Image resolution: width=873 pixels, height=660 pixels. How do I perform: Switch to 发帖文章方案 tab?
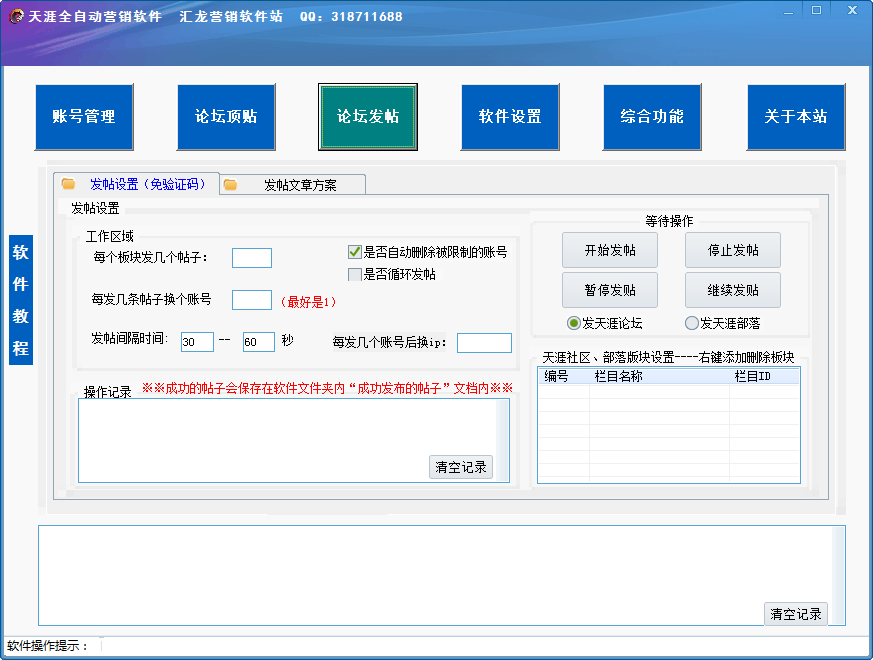tap(293, 185)
